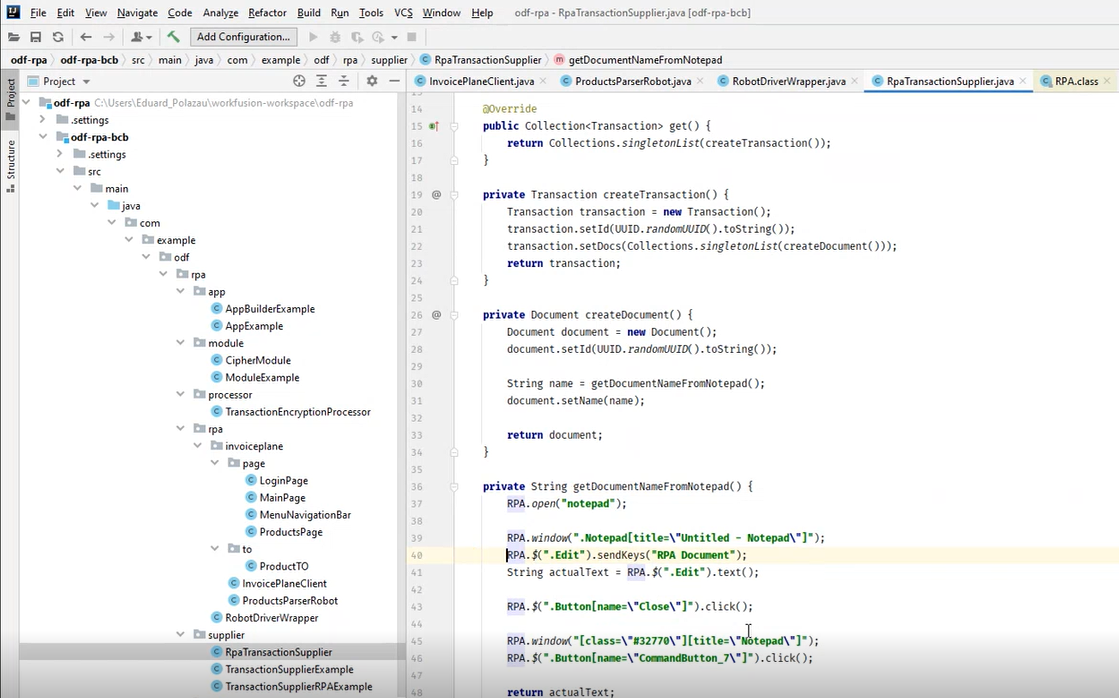Screen dimensions: 1119x698
Task: Switch to RPA.class tab
Action: tap(1076, 81)
